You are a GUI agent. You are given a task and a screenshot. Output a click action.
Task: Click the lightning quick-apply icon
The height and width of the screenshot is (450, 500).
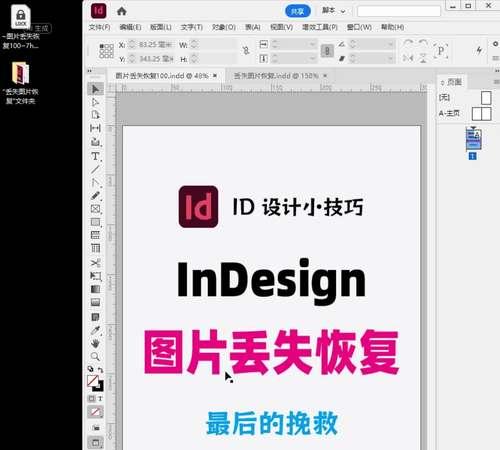[479, 50]
